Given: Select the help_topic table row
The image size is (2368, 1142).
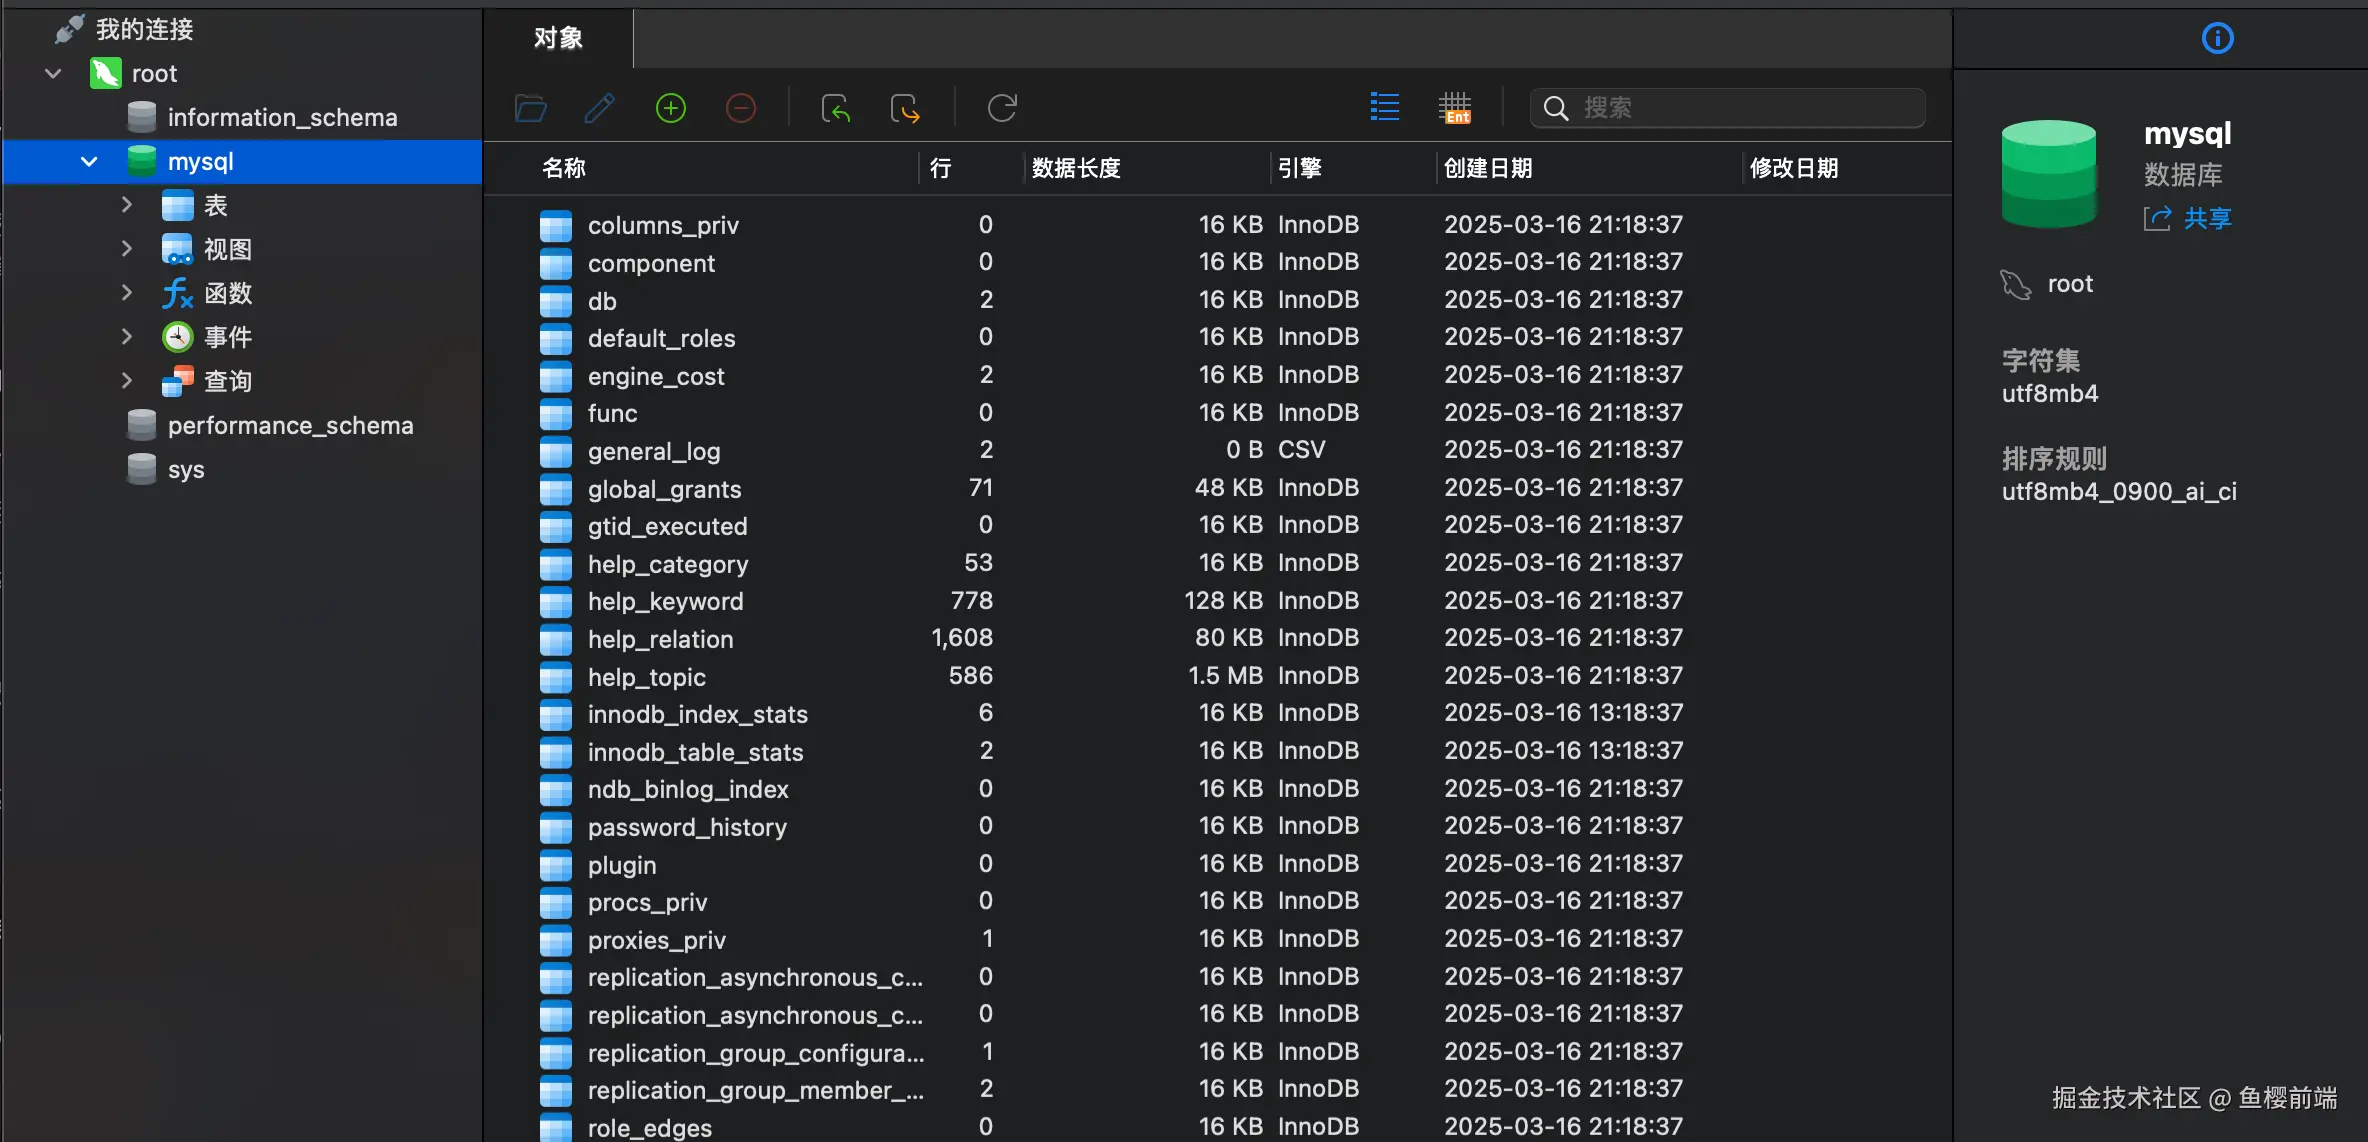Looking at the screenshot, I should click(x=647, y=677).
